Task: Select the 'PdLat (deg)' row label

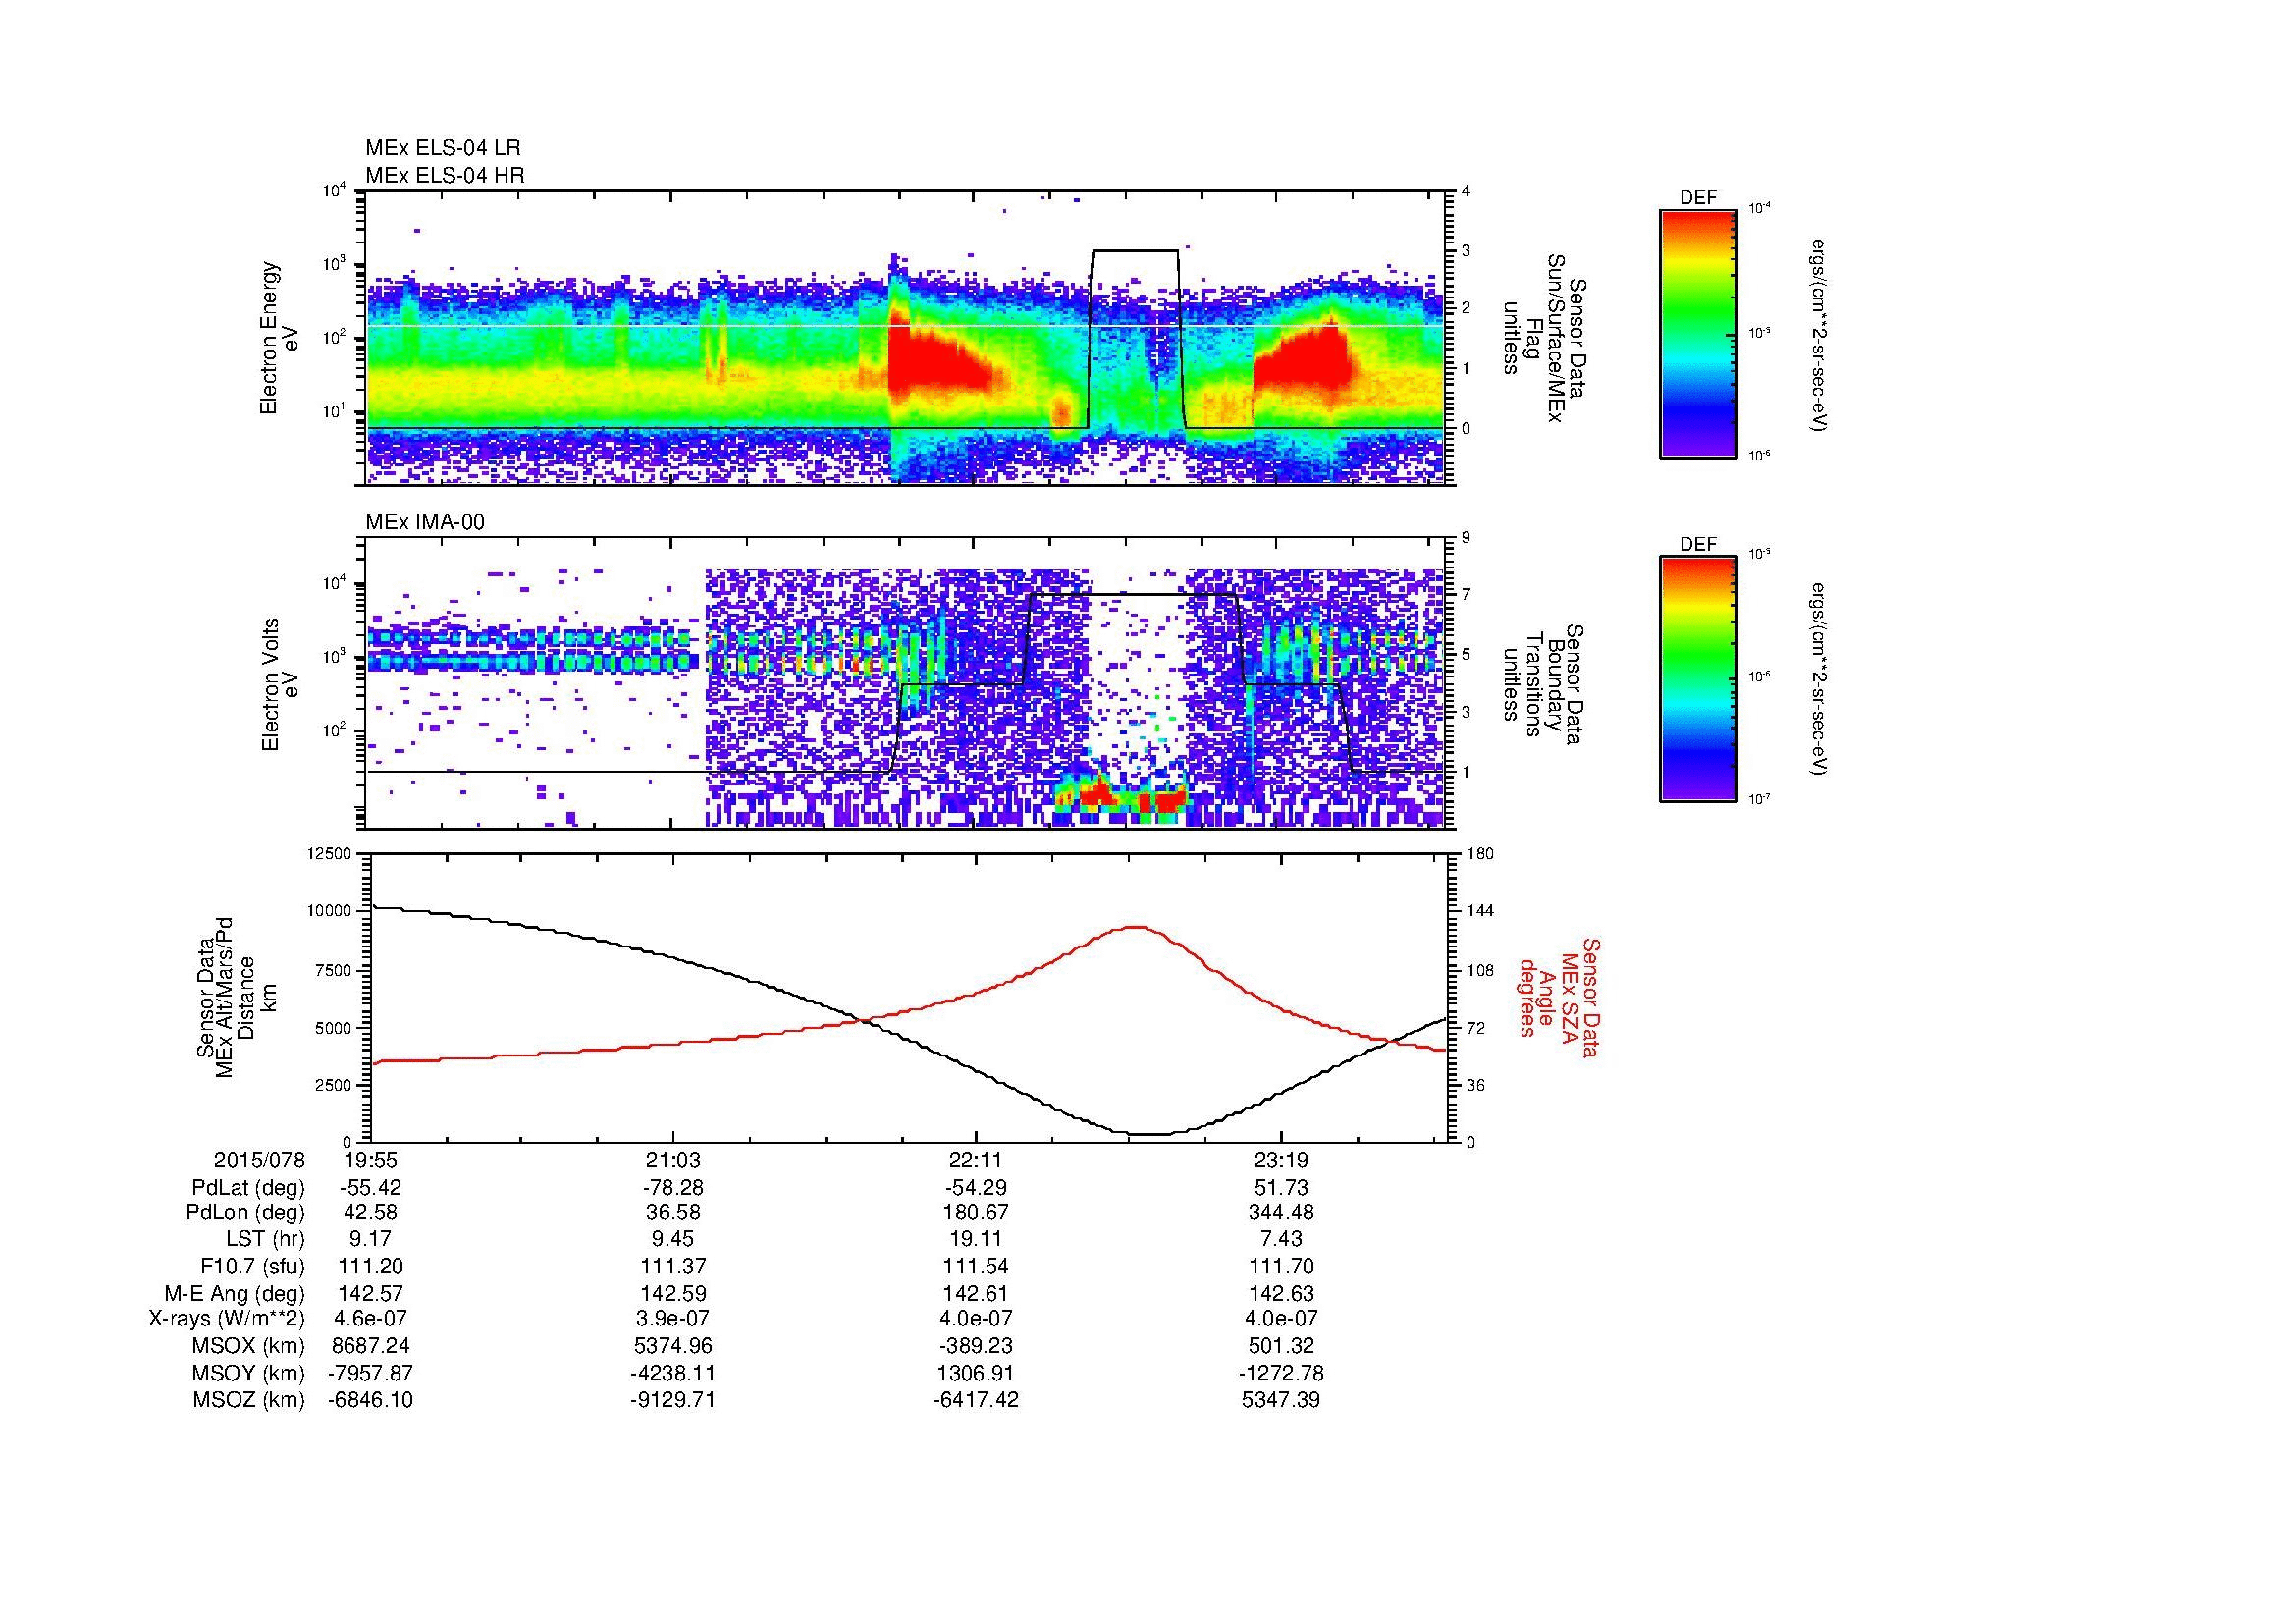Action: pos(248,1188)
